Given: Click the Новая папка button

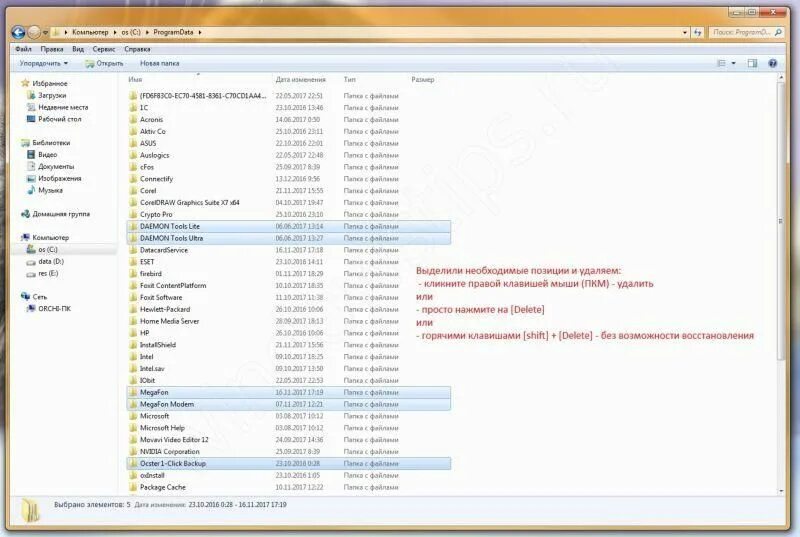Looking at the screenshot, I should [159, 63].
